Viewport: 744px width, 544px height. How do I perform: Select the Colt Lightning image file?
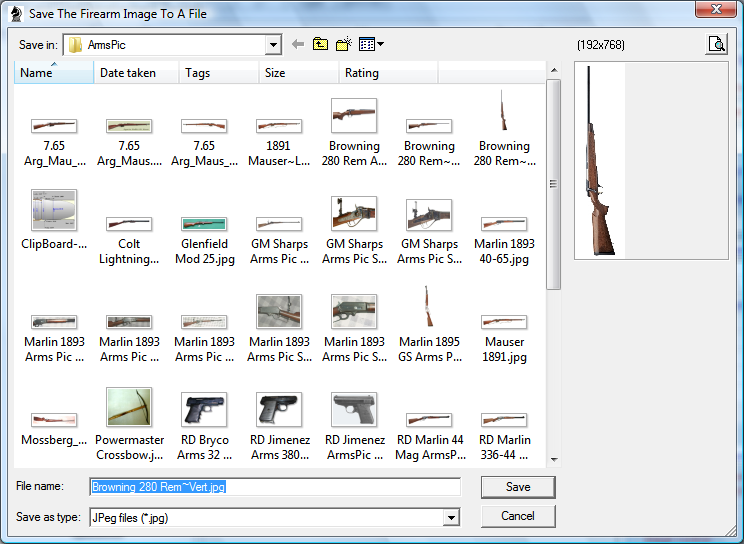coord(129,240)
